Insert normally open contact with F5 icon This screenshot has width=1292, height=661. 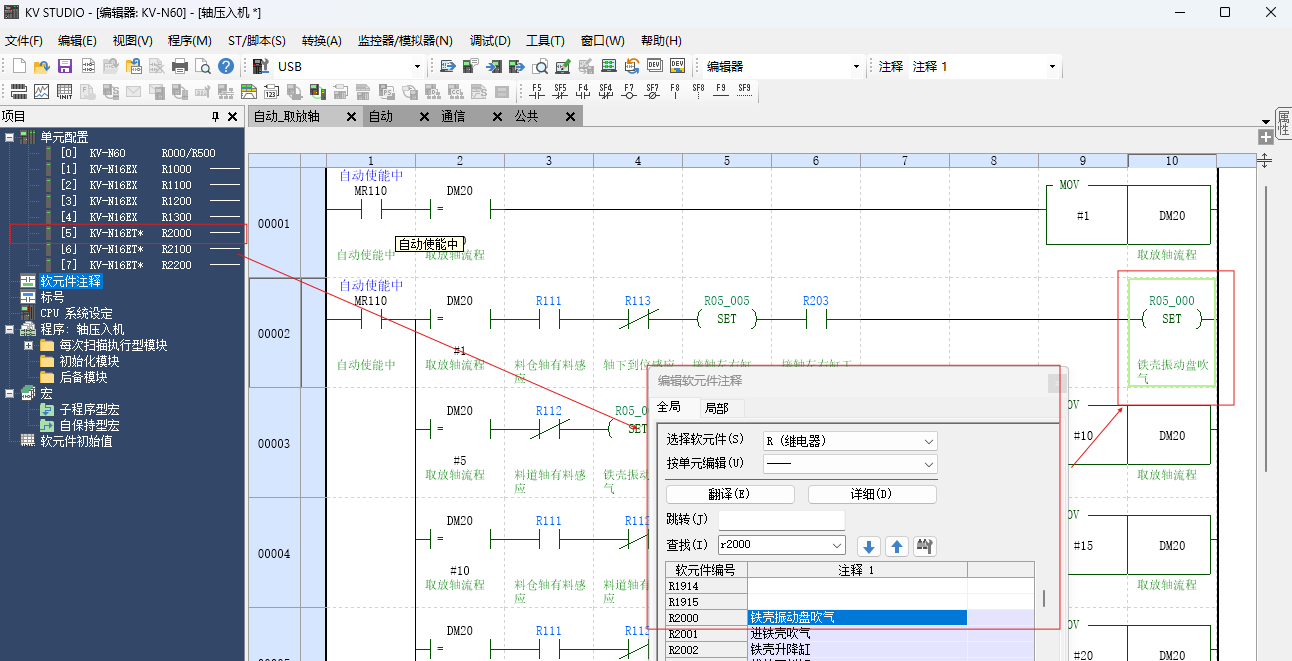click(537, 91)
